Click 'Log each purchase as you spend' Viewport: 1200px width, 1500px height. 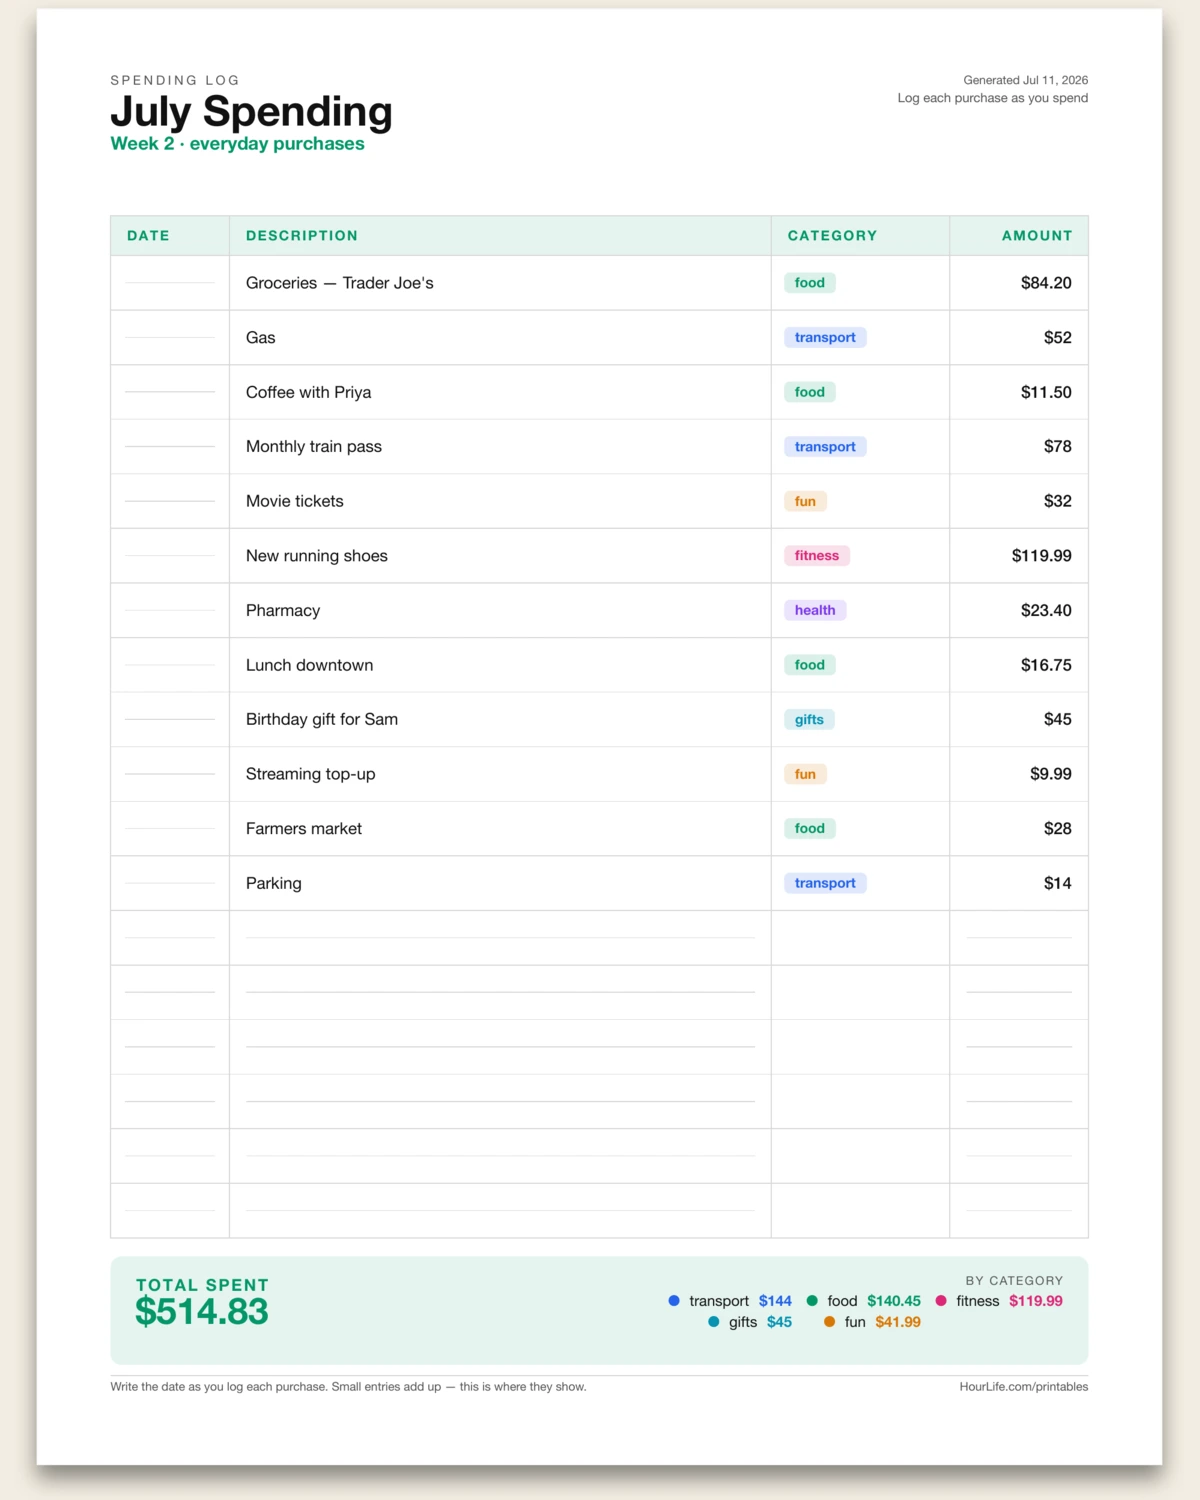[x=992, y=98]
